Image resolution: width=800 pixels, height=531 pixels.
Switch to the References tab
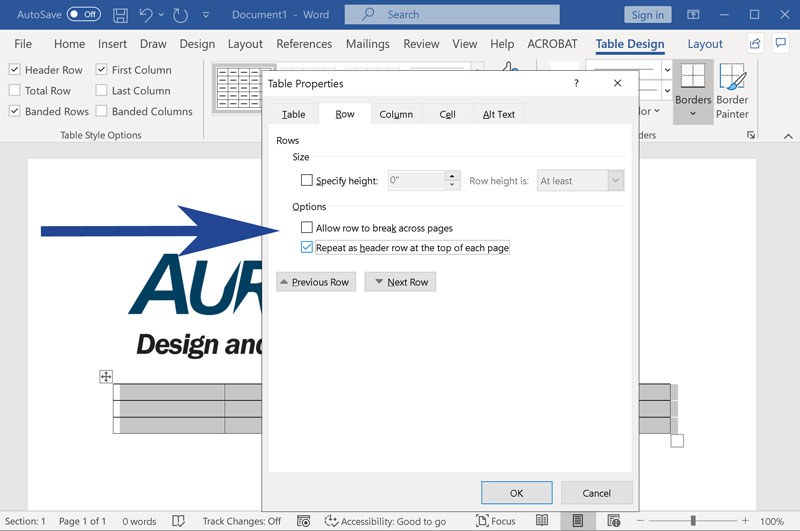pyautogui.click(x=304, y=44)
